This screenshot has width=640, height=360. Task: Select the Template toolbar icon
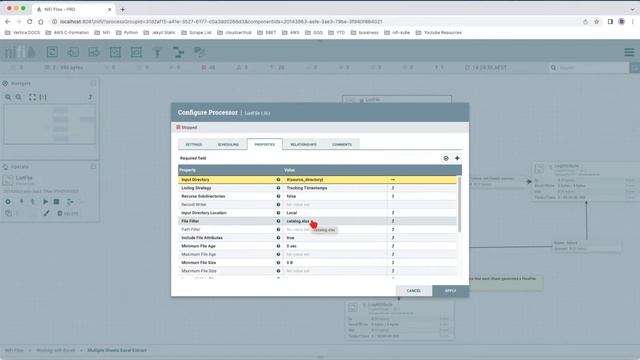pyautogui.click(x=178, y=52)
